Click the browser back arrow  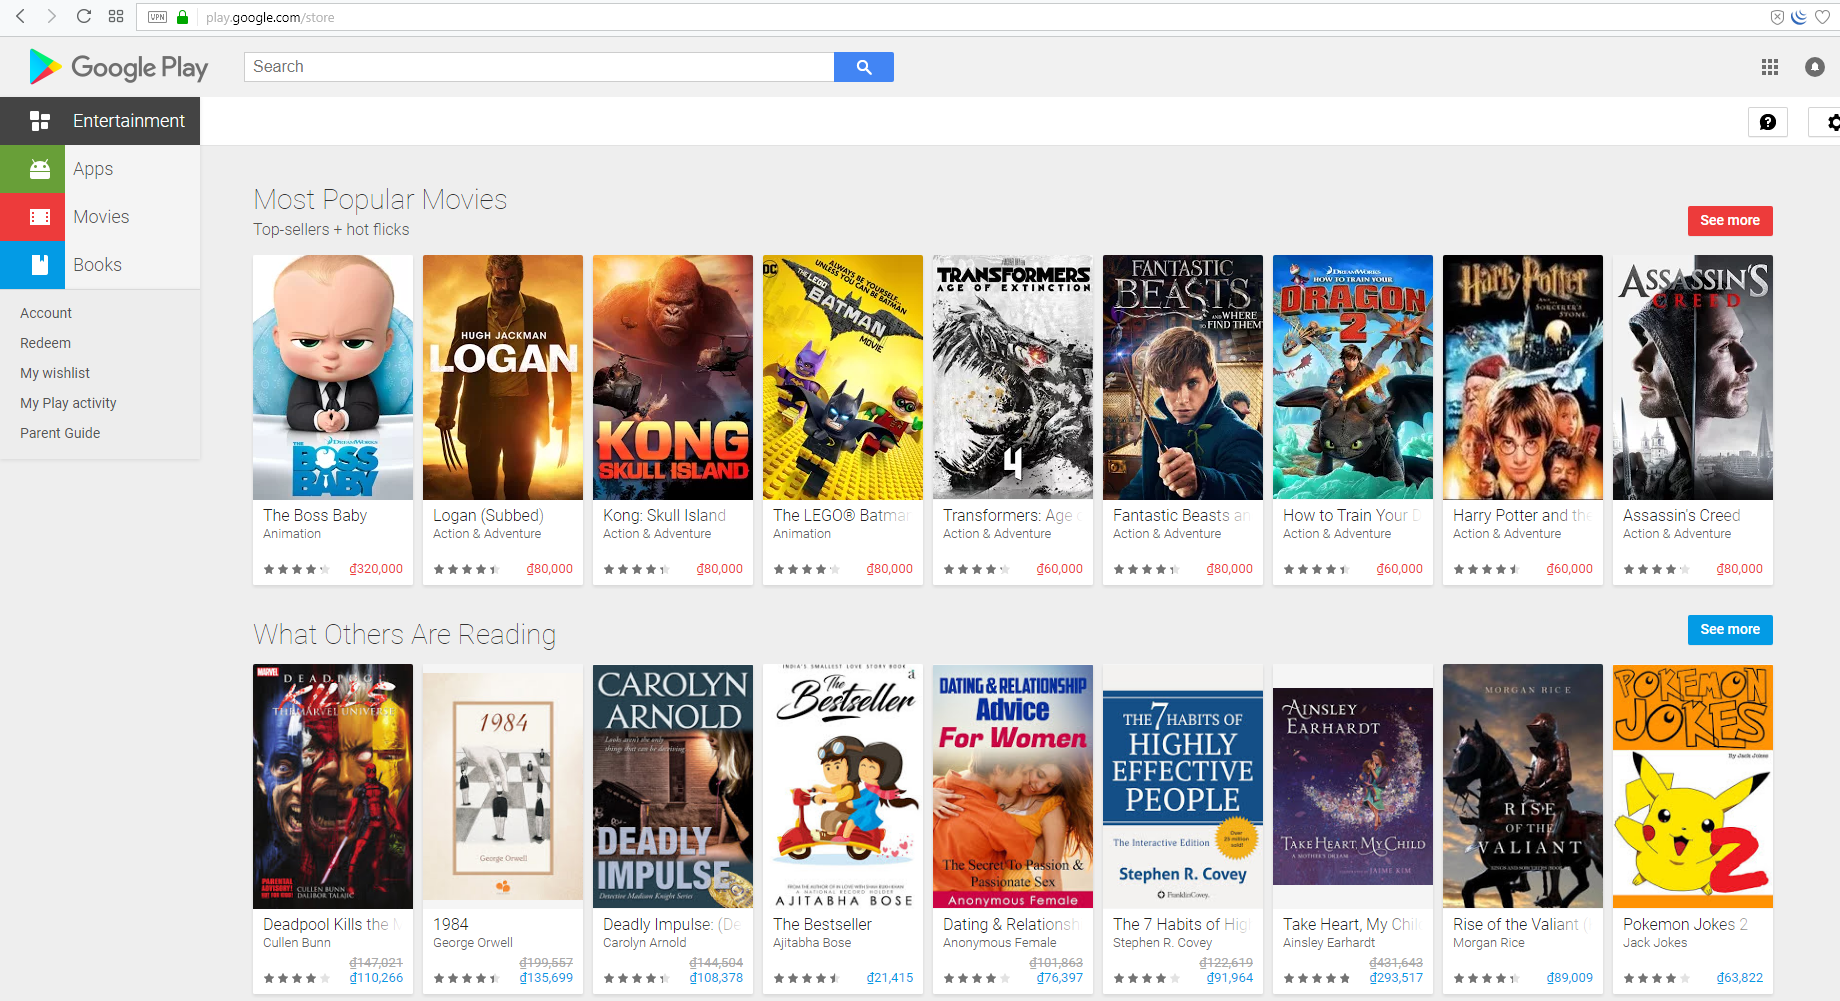[x=20, y=16]
